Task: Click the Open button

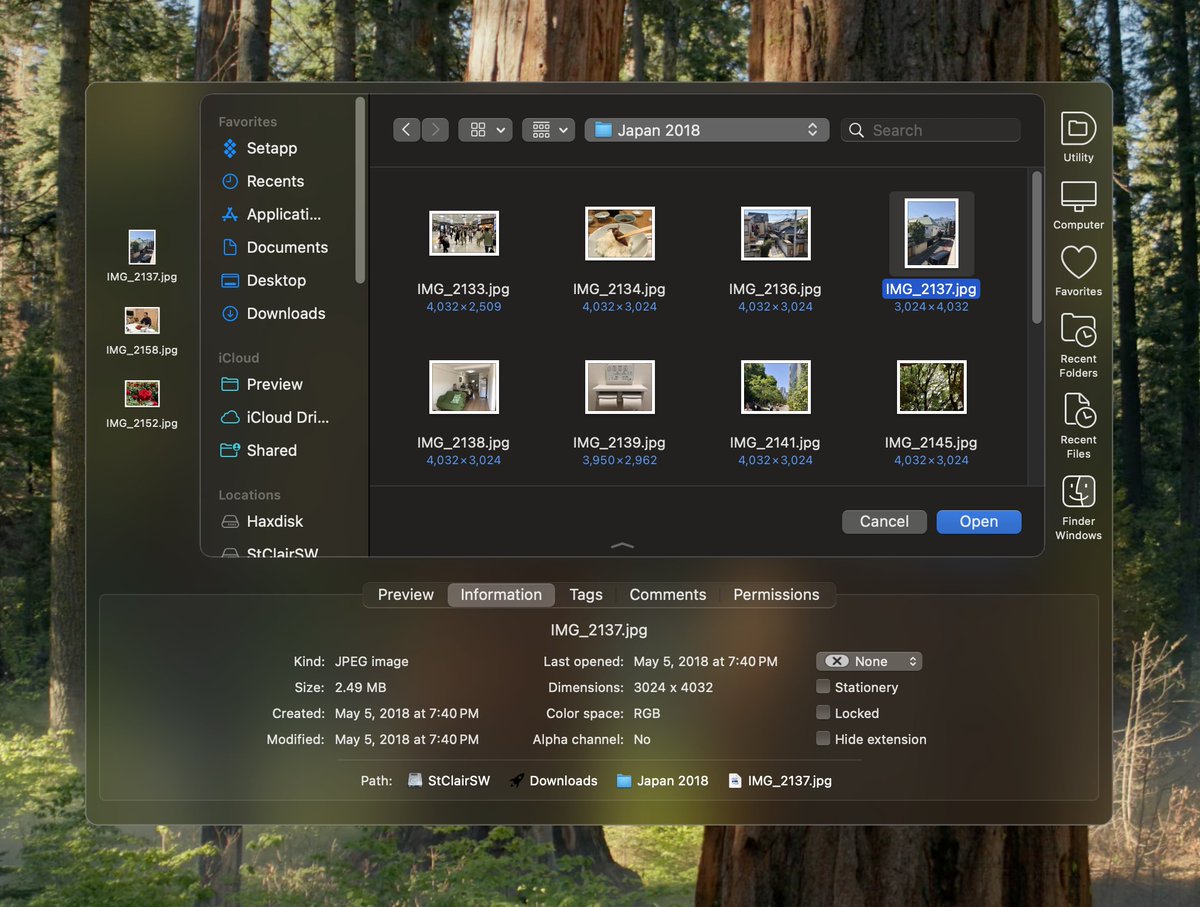Action: coord(979,521)
